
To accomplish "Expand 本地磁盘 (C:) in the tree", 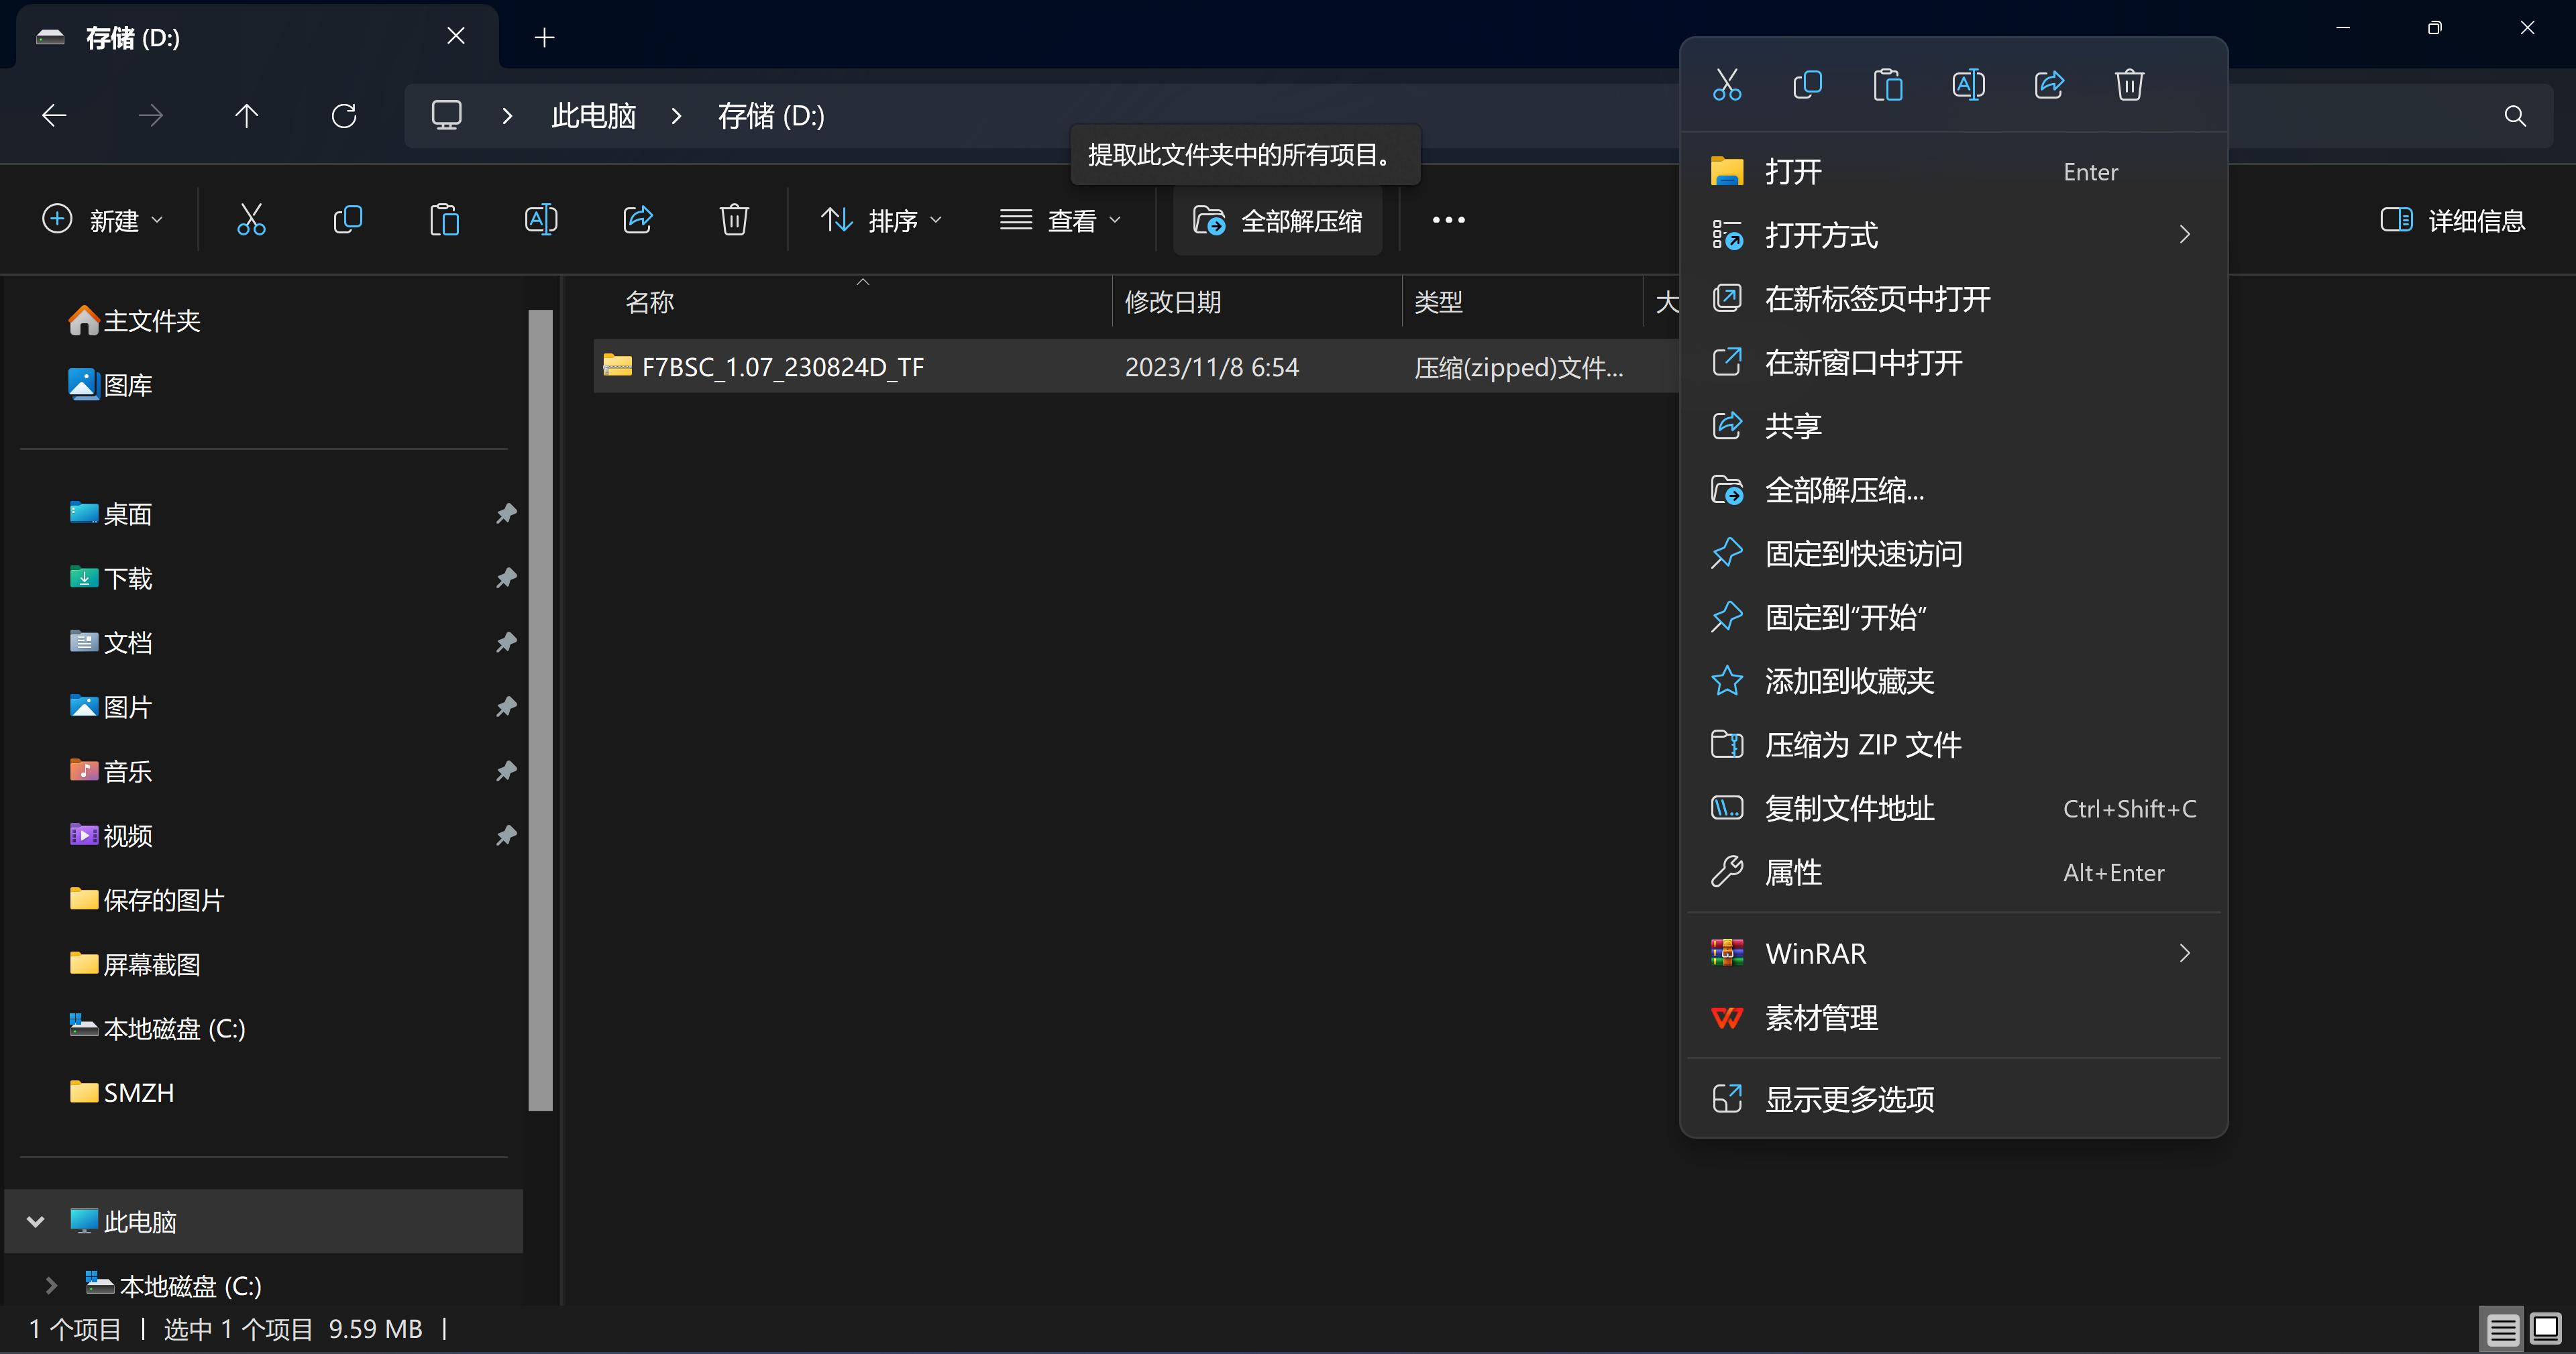I will (x=51, y=1285).
